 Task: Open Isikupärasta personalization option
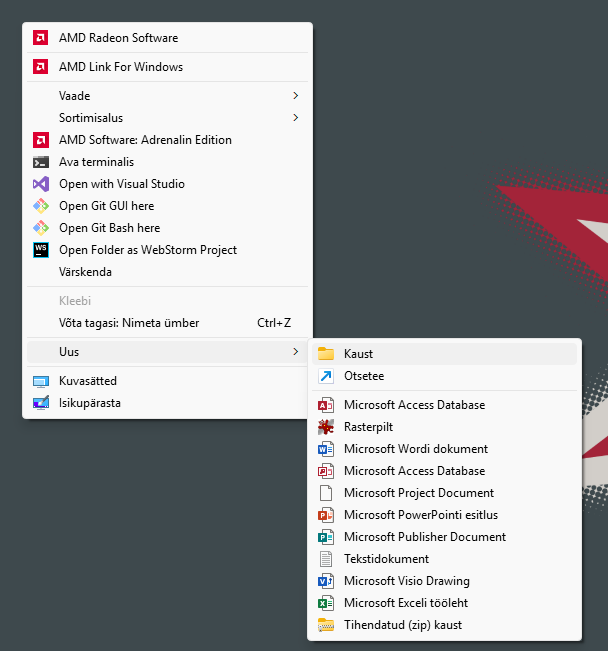pyautogui.click(x=90, y=403)
